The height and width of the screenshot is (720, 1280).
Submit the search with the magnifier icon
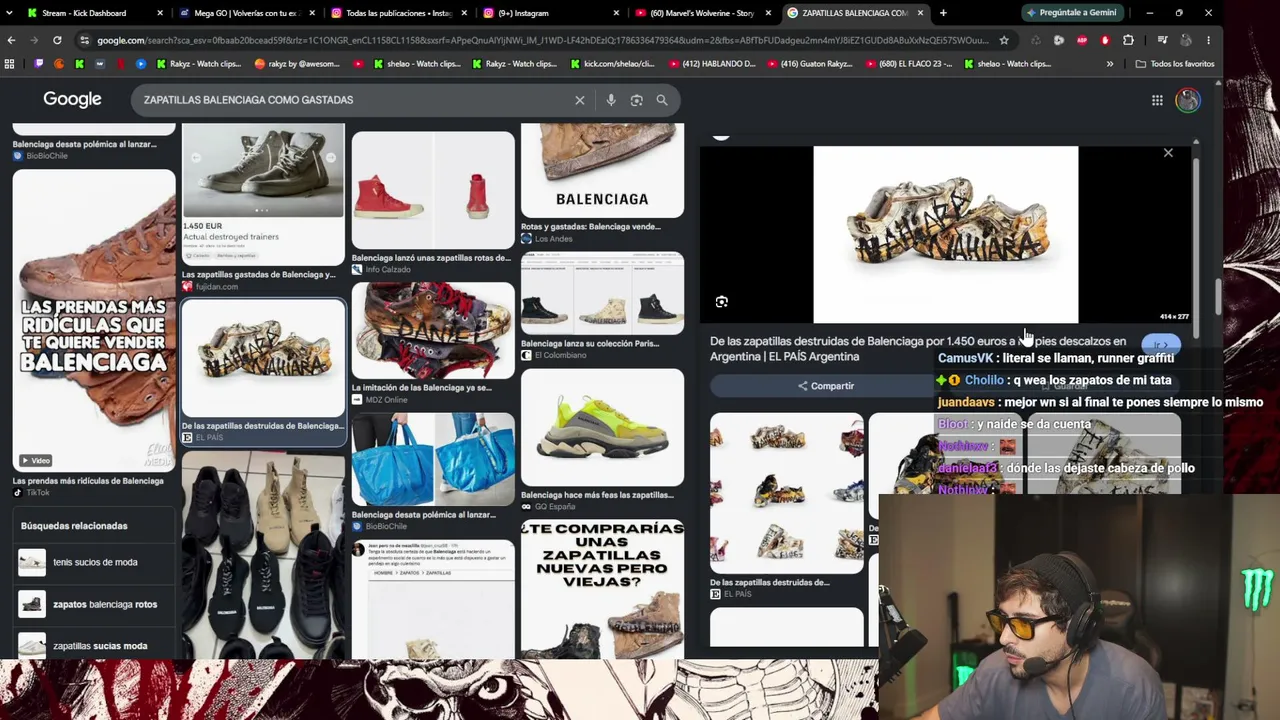click(x=662, y=100)
